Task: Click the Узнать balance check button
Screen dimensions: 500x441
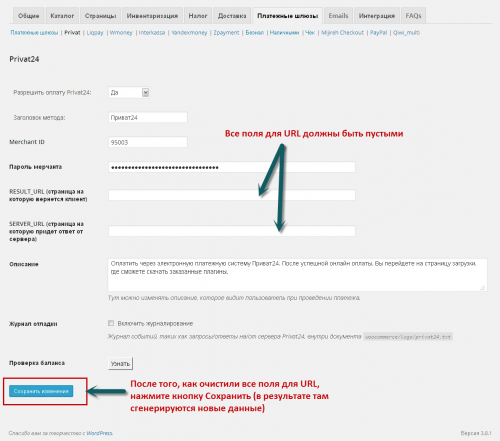Action: click(x=120, y=364)
